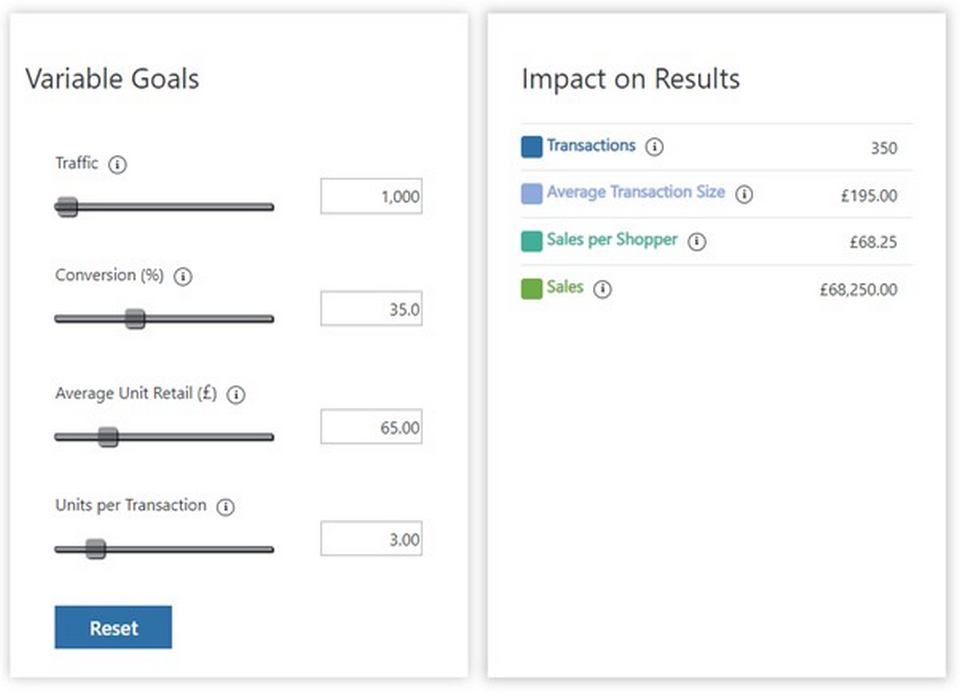This screenshot has width=960, height=695.
Task: Click the Conversion input showing 35.0
Action: coord(371,309)
